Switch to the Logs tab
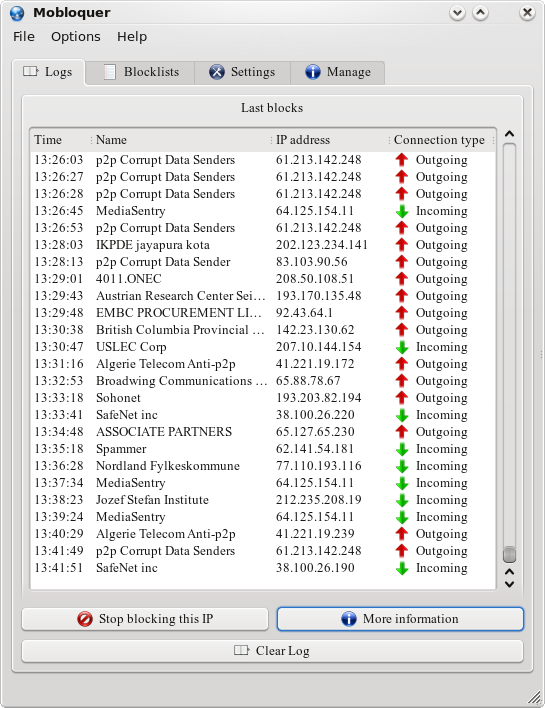Image resolution: width=545 pixels, height=708 pixels. pyautogui.click(x=48, y=72)
